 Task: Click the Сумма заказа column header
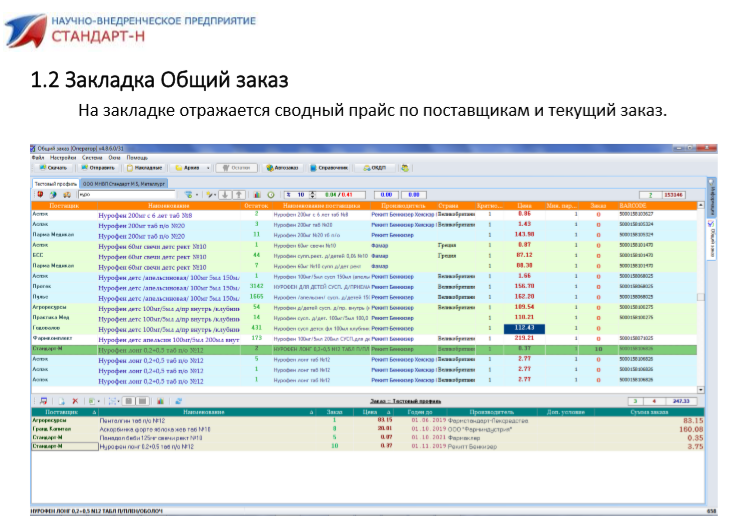pos(649,412)
